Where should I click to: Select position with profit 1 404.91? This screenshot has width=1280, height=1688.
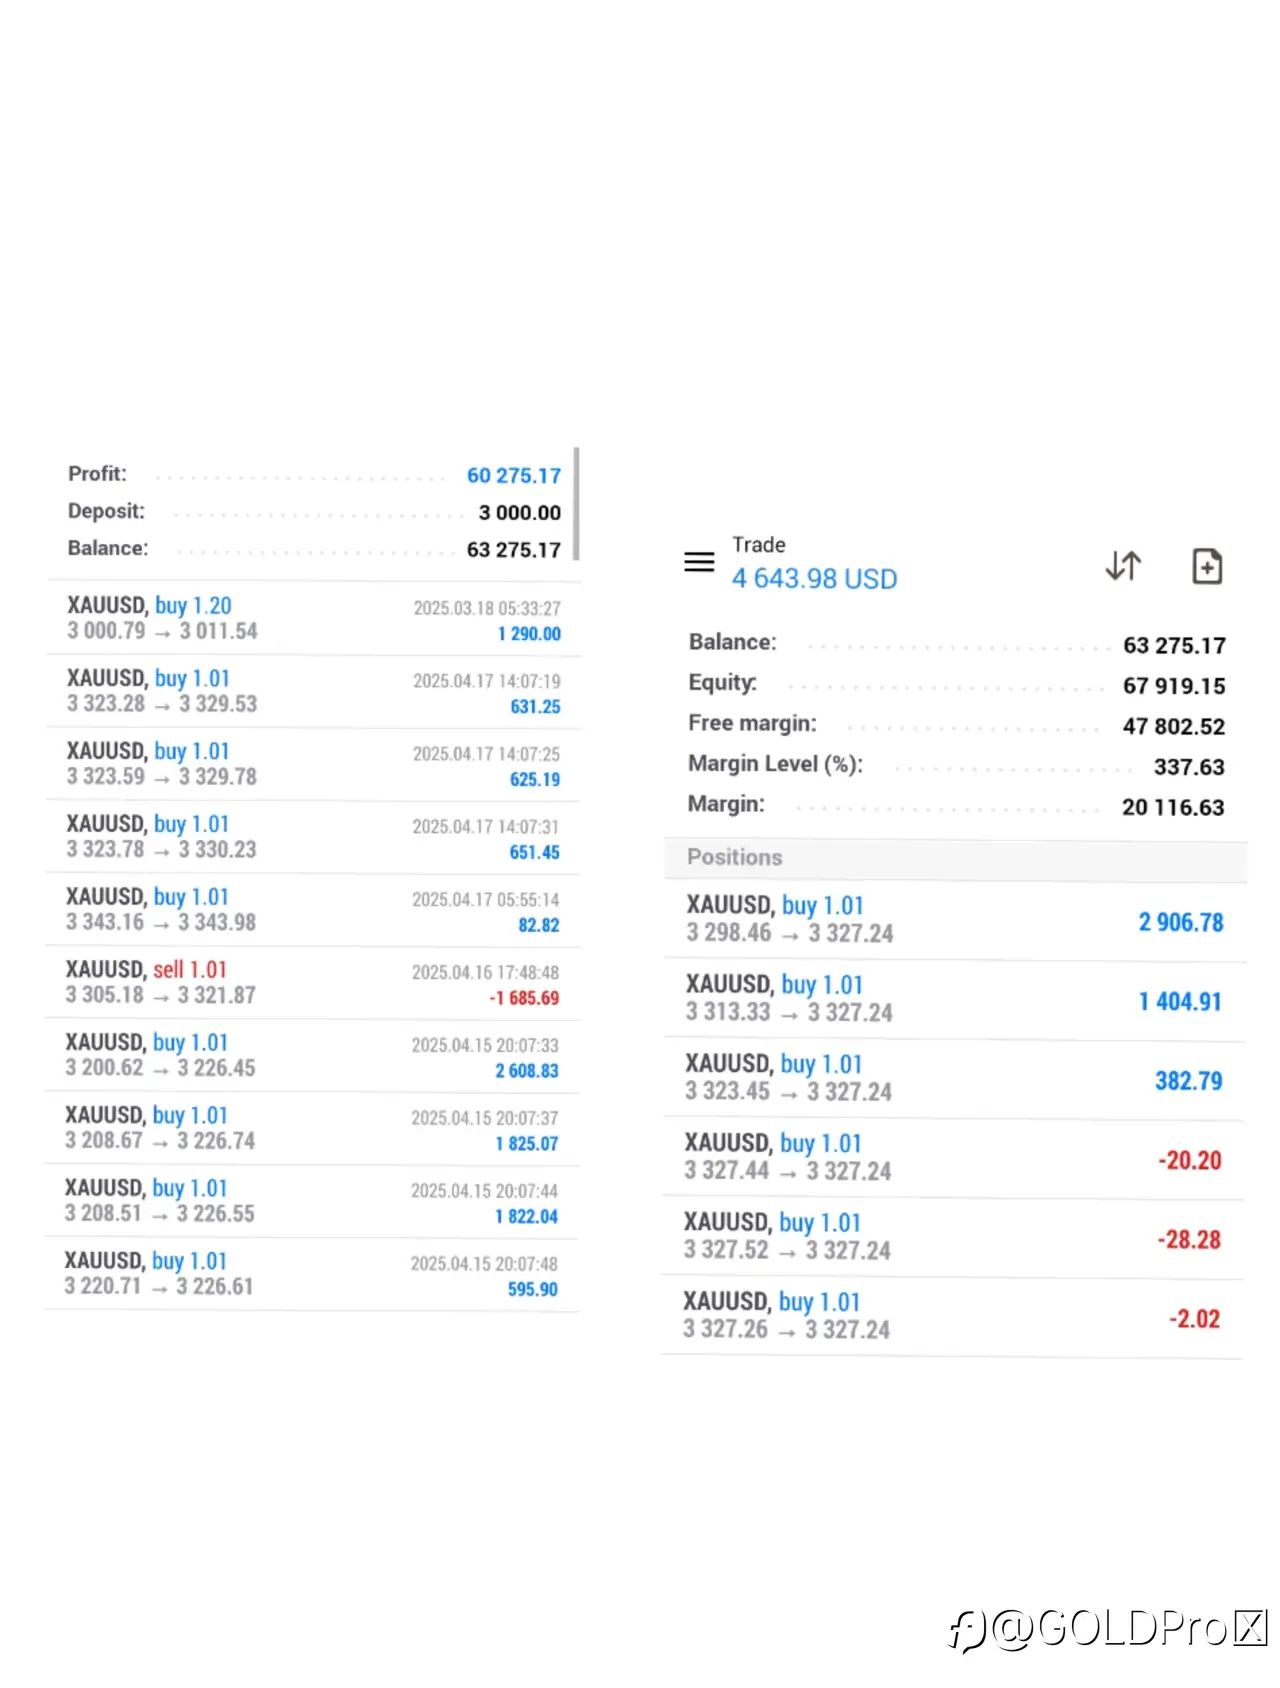(954, 999)
